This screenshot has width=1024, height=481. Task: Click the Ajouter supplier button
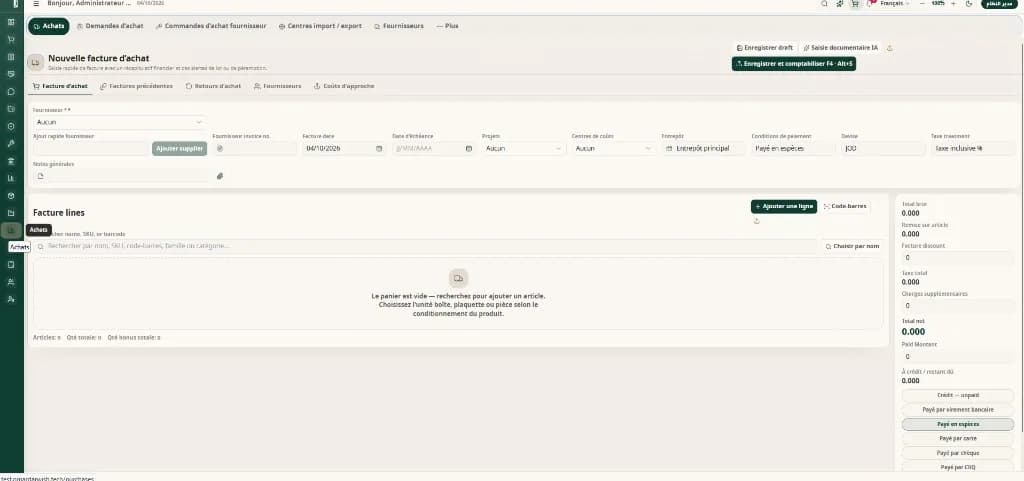(x=180, y=148)
